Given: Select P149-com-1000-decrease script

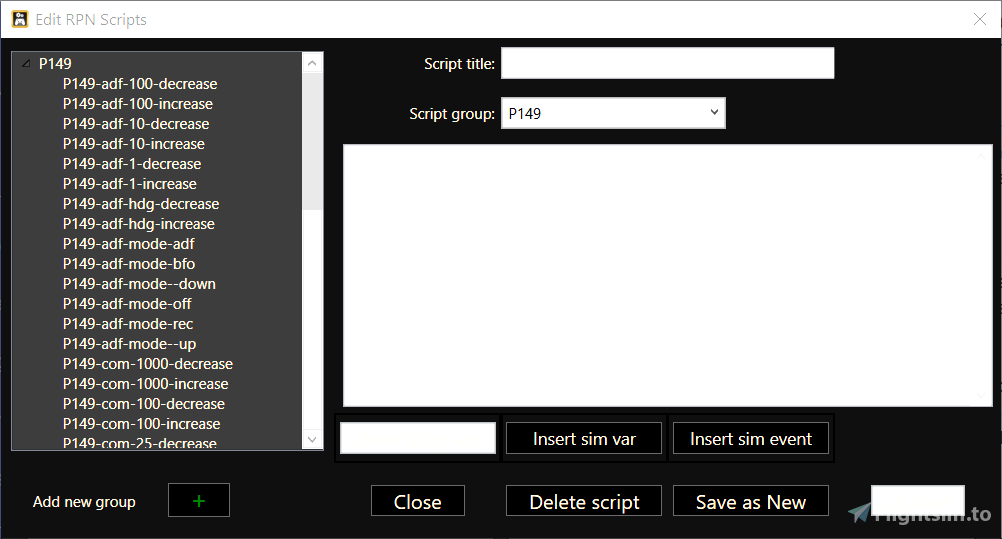Looking at the screenshot, I should click(x=148, y=364).
